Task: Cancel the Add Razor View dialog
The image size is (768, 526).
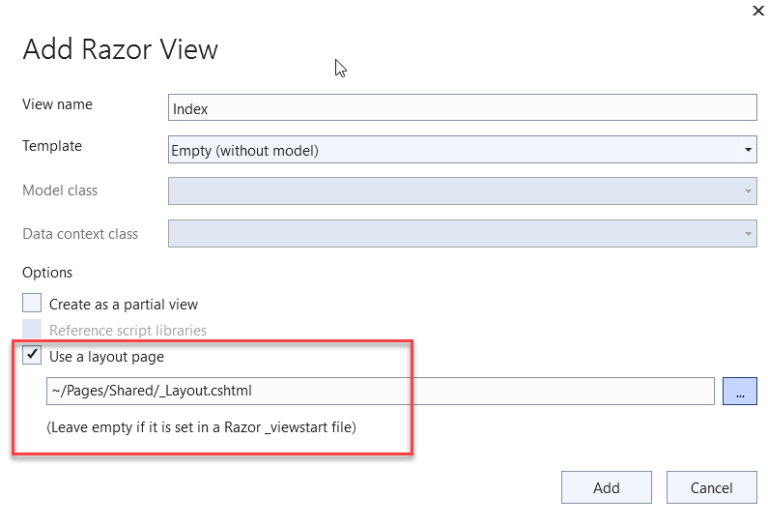Action: click(711, 487)
